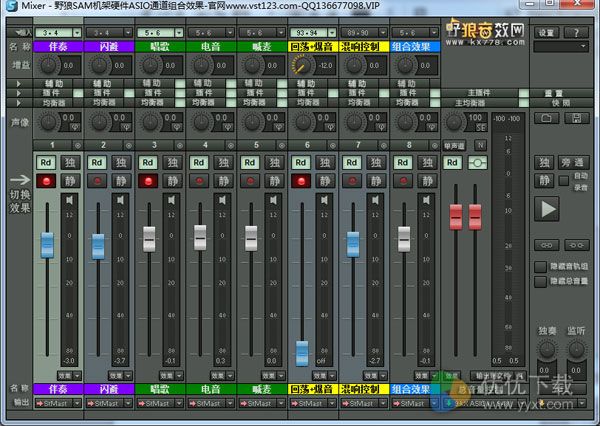Screen dimensions: 600x426
Task: Solo the 伴奏 channel with 独
Action: click(70, 163)
